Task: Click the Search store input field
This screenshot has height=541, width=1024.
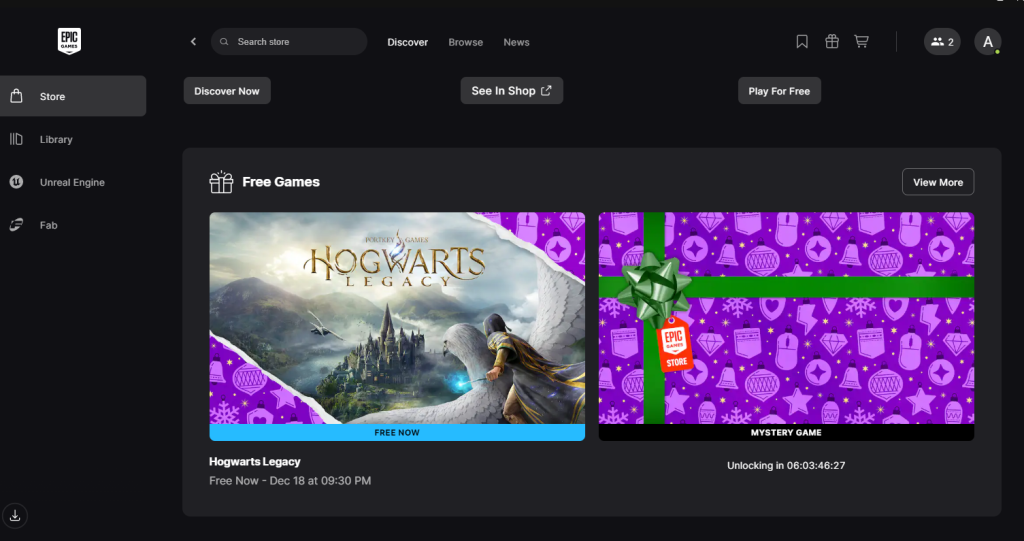Action: (x=289, y=42)
